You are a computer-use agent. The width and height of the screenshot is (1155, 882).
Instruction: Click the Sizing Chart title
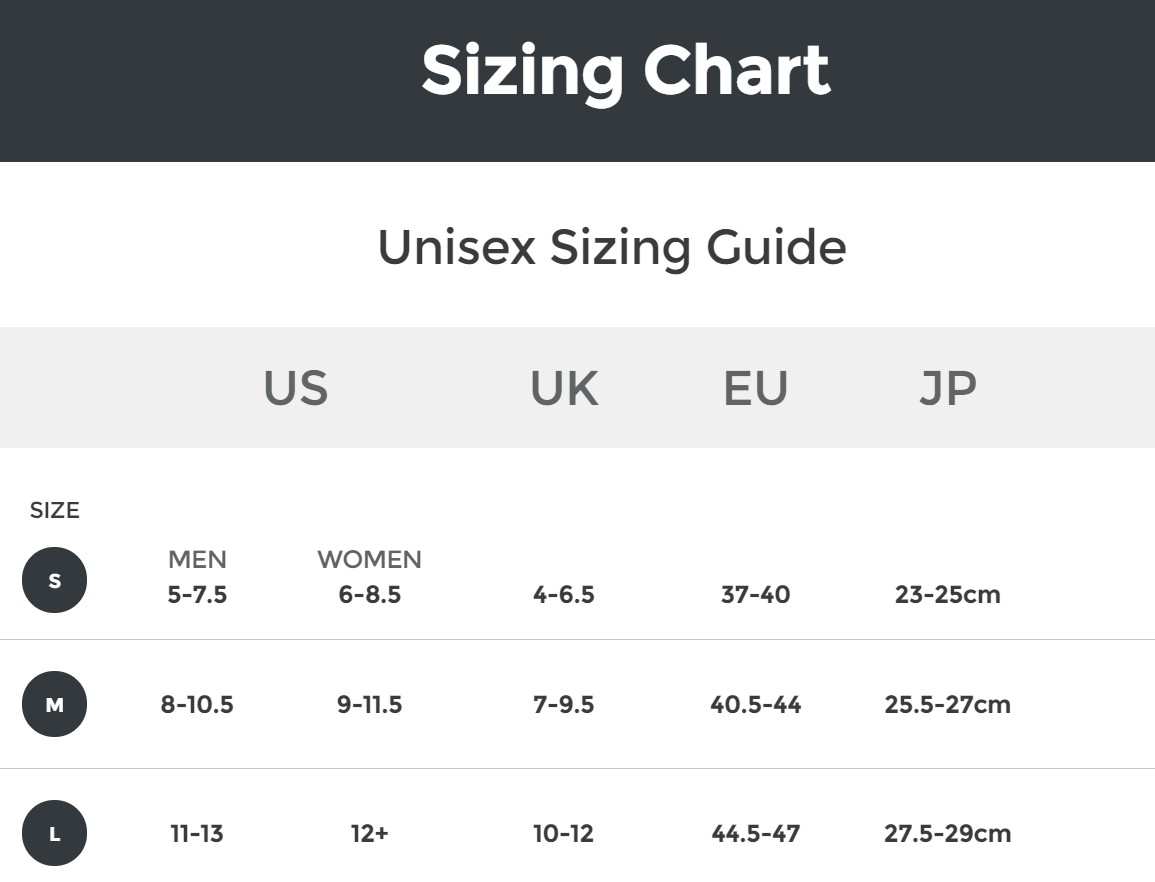[625, 70]
